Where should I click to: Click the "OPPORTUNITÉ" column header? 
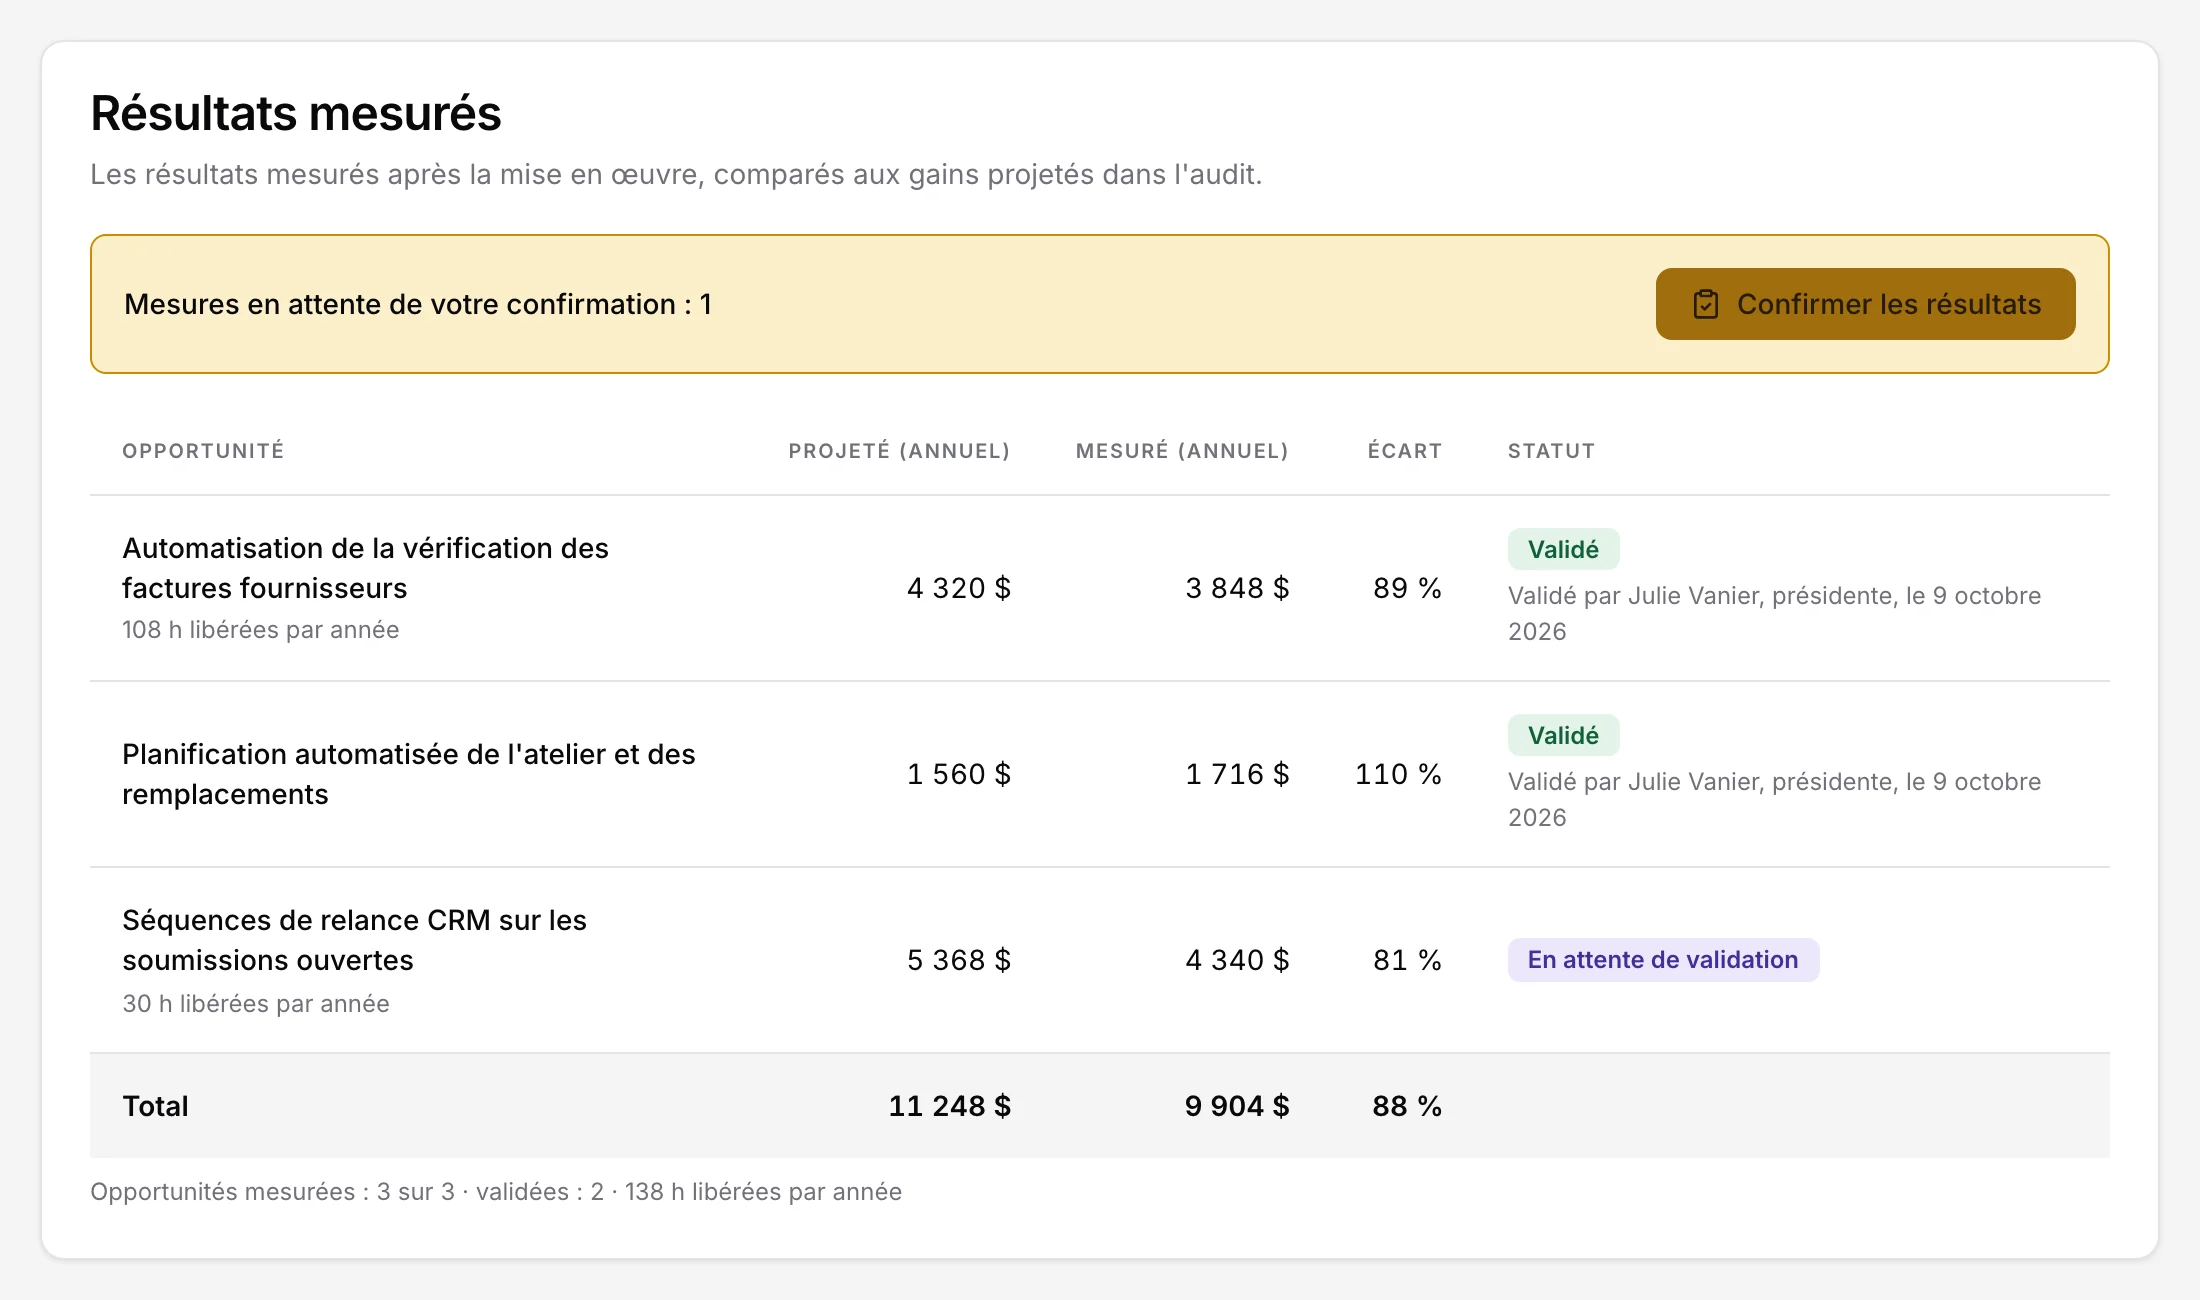[203, 451]
